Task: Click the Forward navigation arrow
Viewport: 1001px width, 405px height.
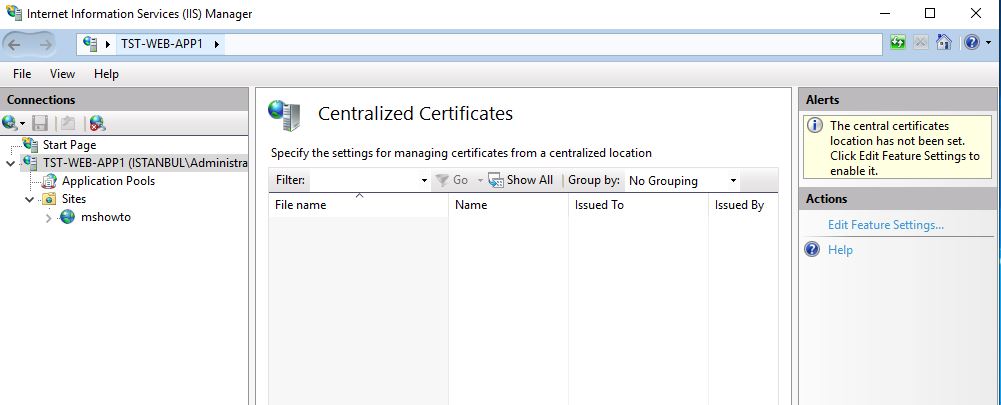Action: [x=45, y=44]
